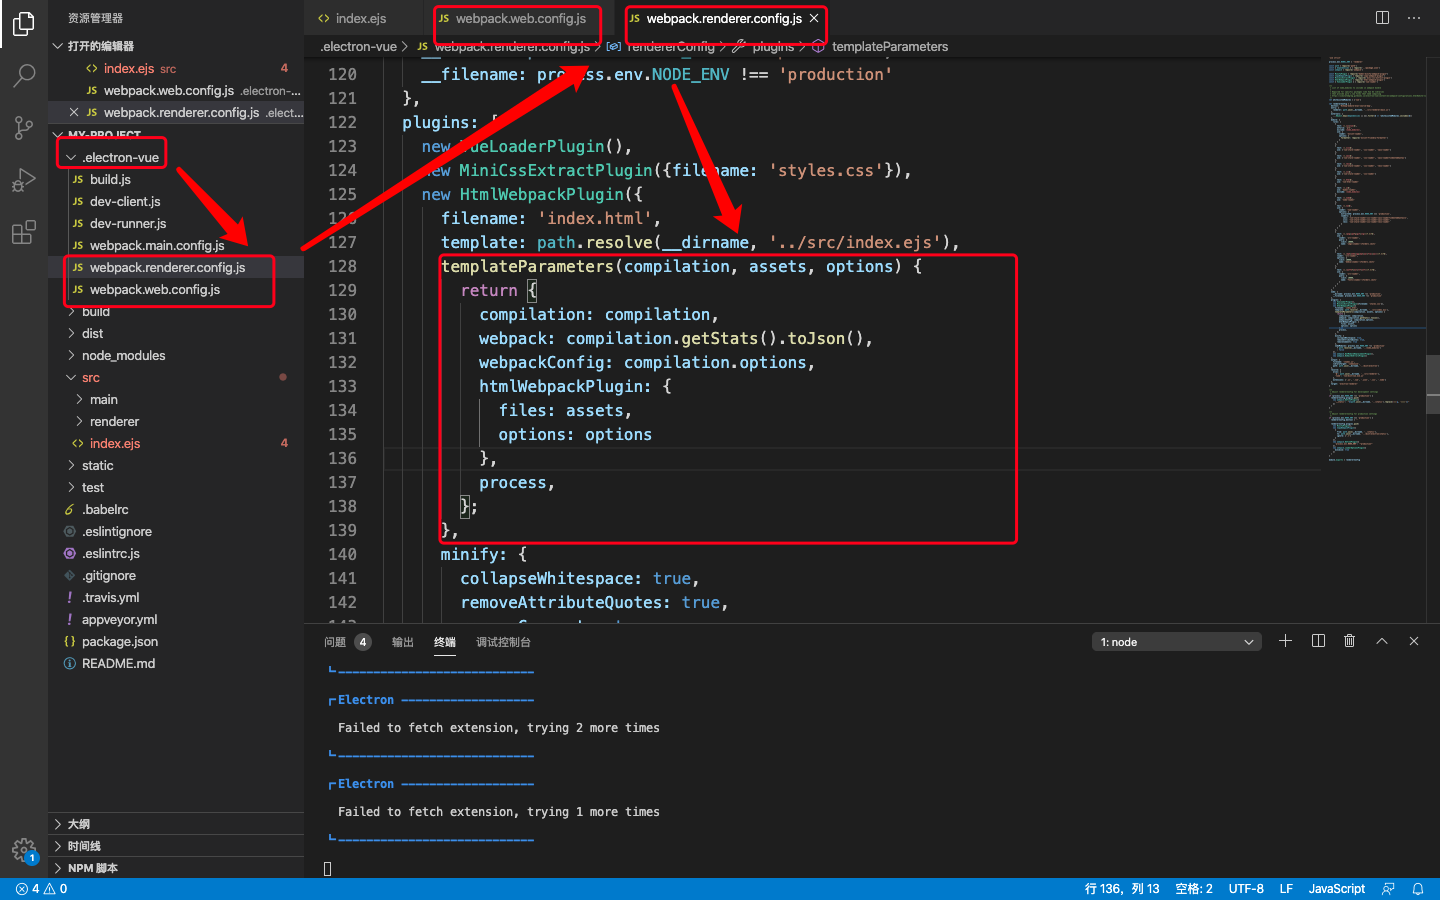
Task: Close the bottom panel
Action: [1414, 641]
